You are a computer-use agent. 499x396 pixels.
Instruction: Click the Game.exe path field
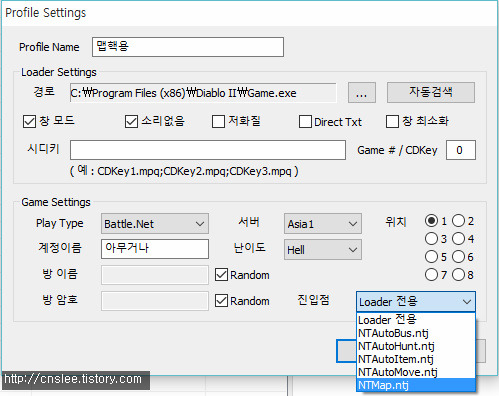pos(203,93)
